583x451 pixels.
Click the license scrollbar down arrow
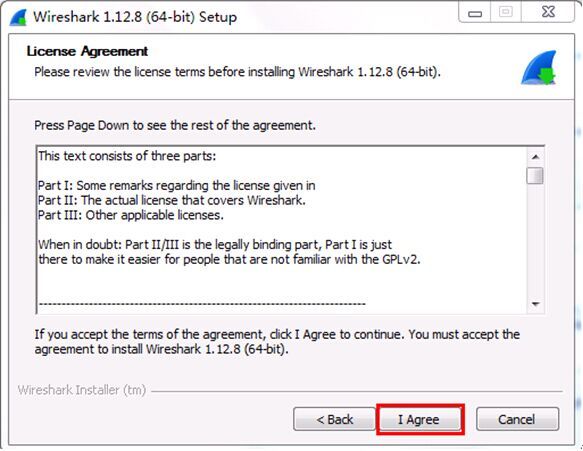pyautogui.click(x=535, y=305)
